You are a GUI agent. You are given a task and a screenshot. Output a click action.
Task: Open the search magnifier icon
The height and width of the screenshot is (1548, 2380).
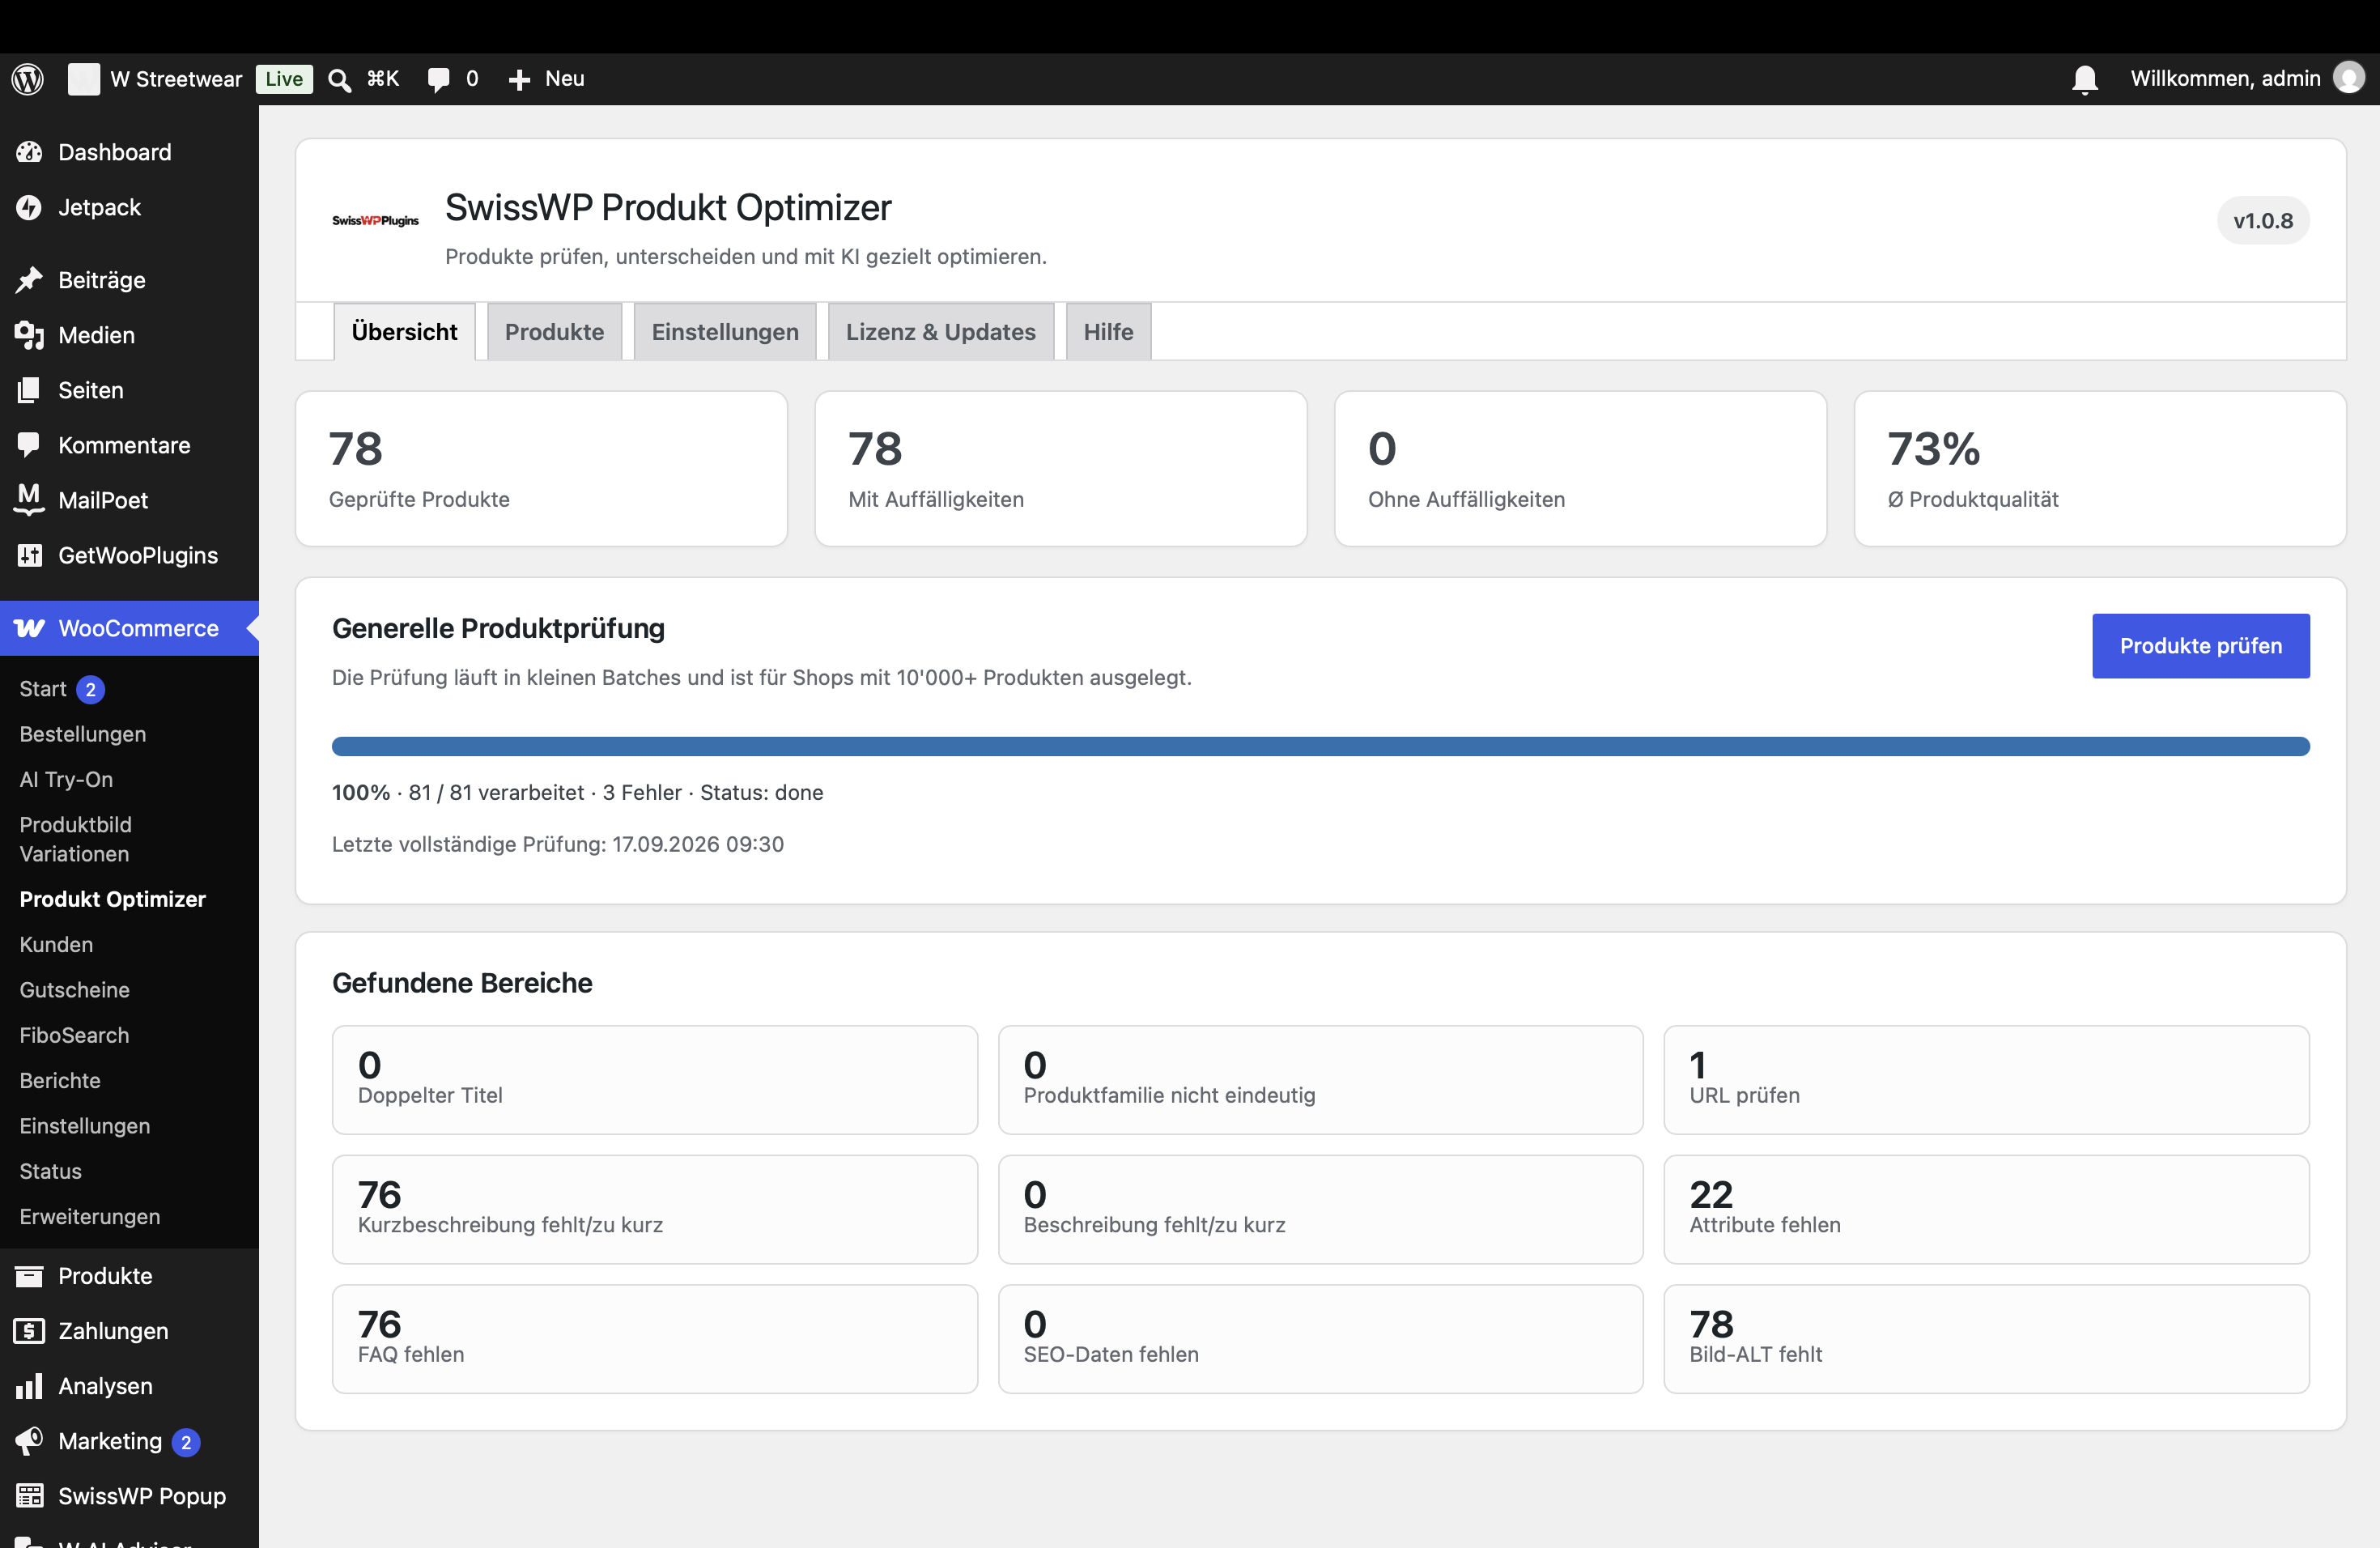point(340,80)
